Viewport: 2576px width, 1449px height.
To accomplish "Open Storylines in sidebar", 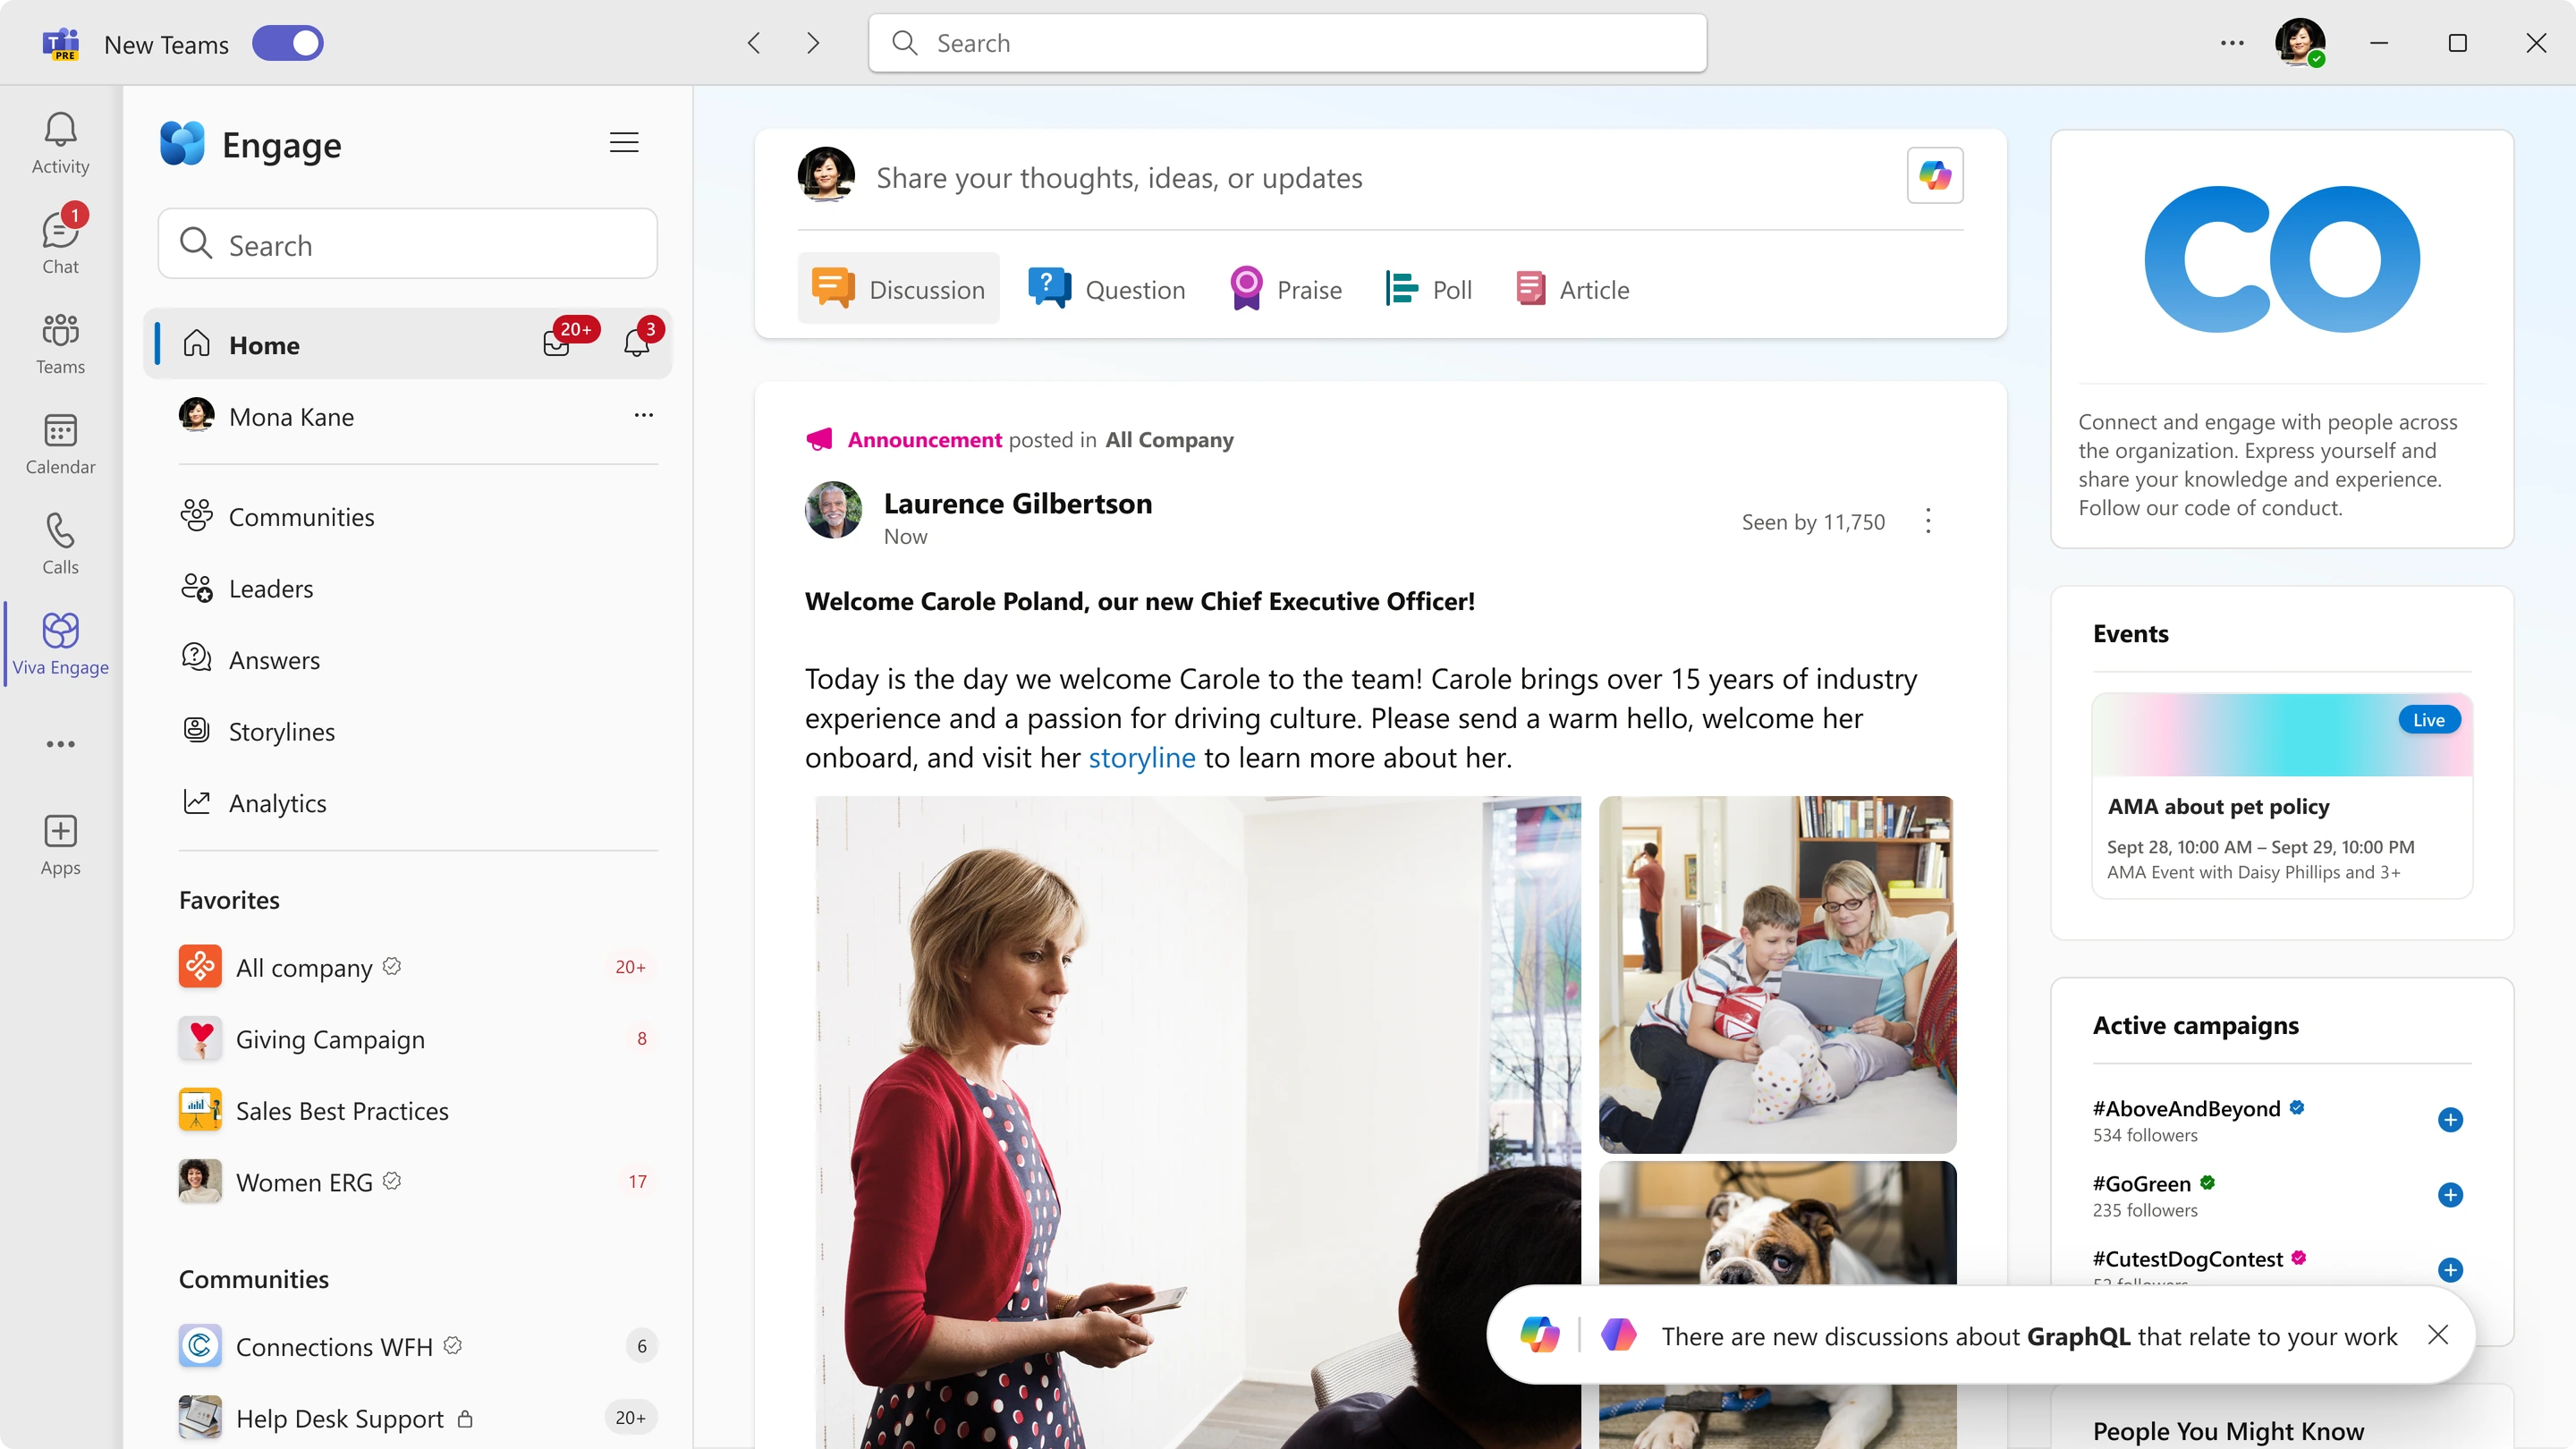I will [258, 731].
